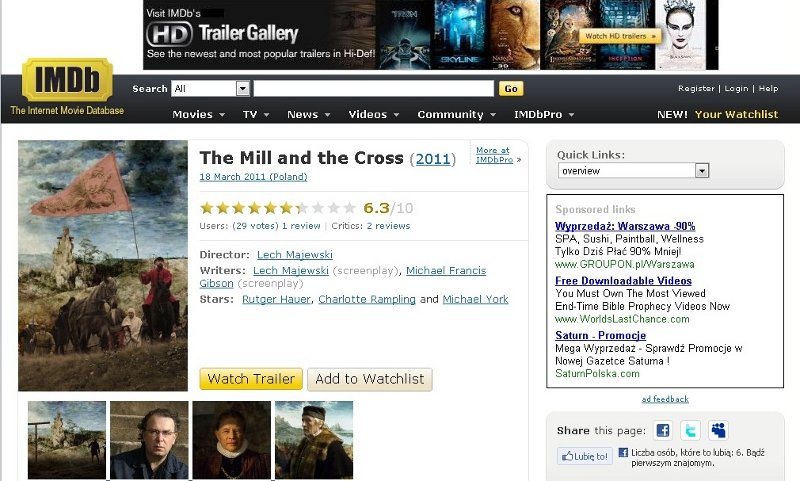
Task: Click the Watch HD trailers banner button
Action: [x=620, y=36]
